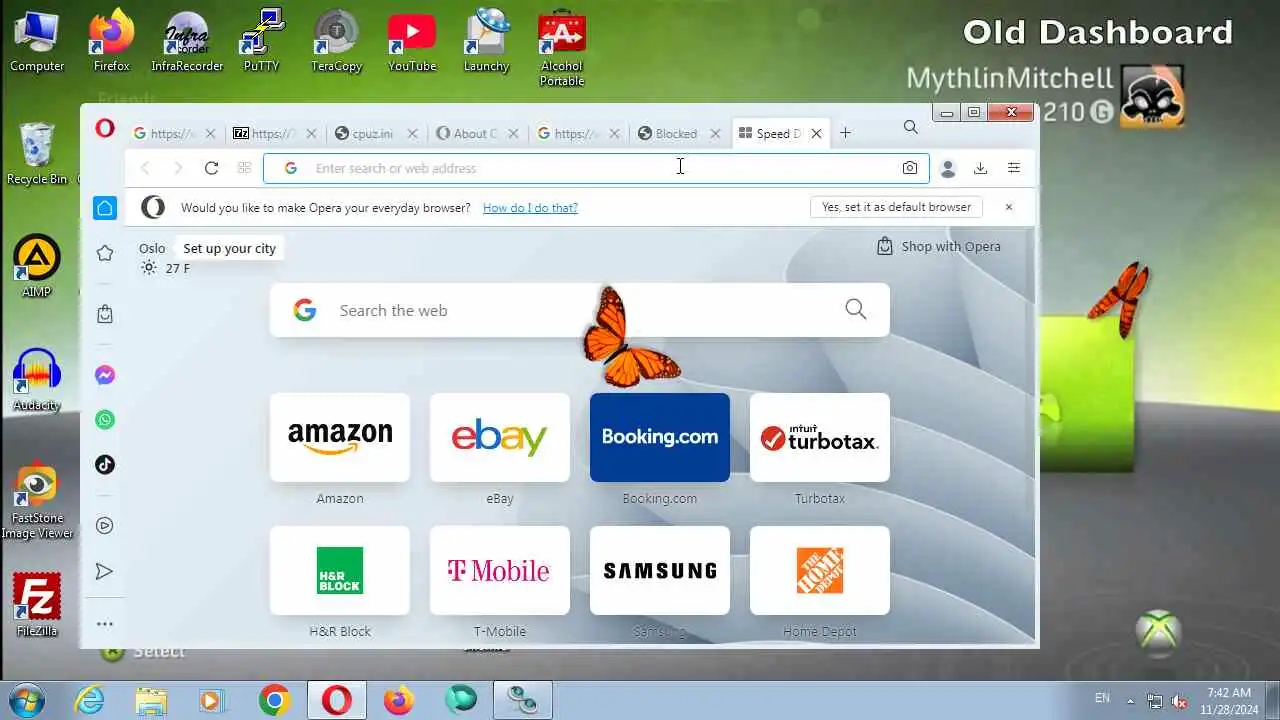
Task: Select the InfraRecorder desktop shortcut
Action: point(186,42)
